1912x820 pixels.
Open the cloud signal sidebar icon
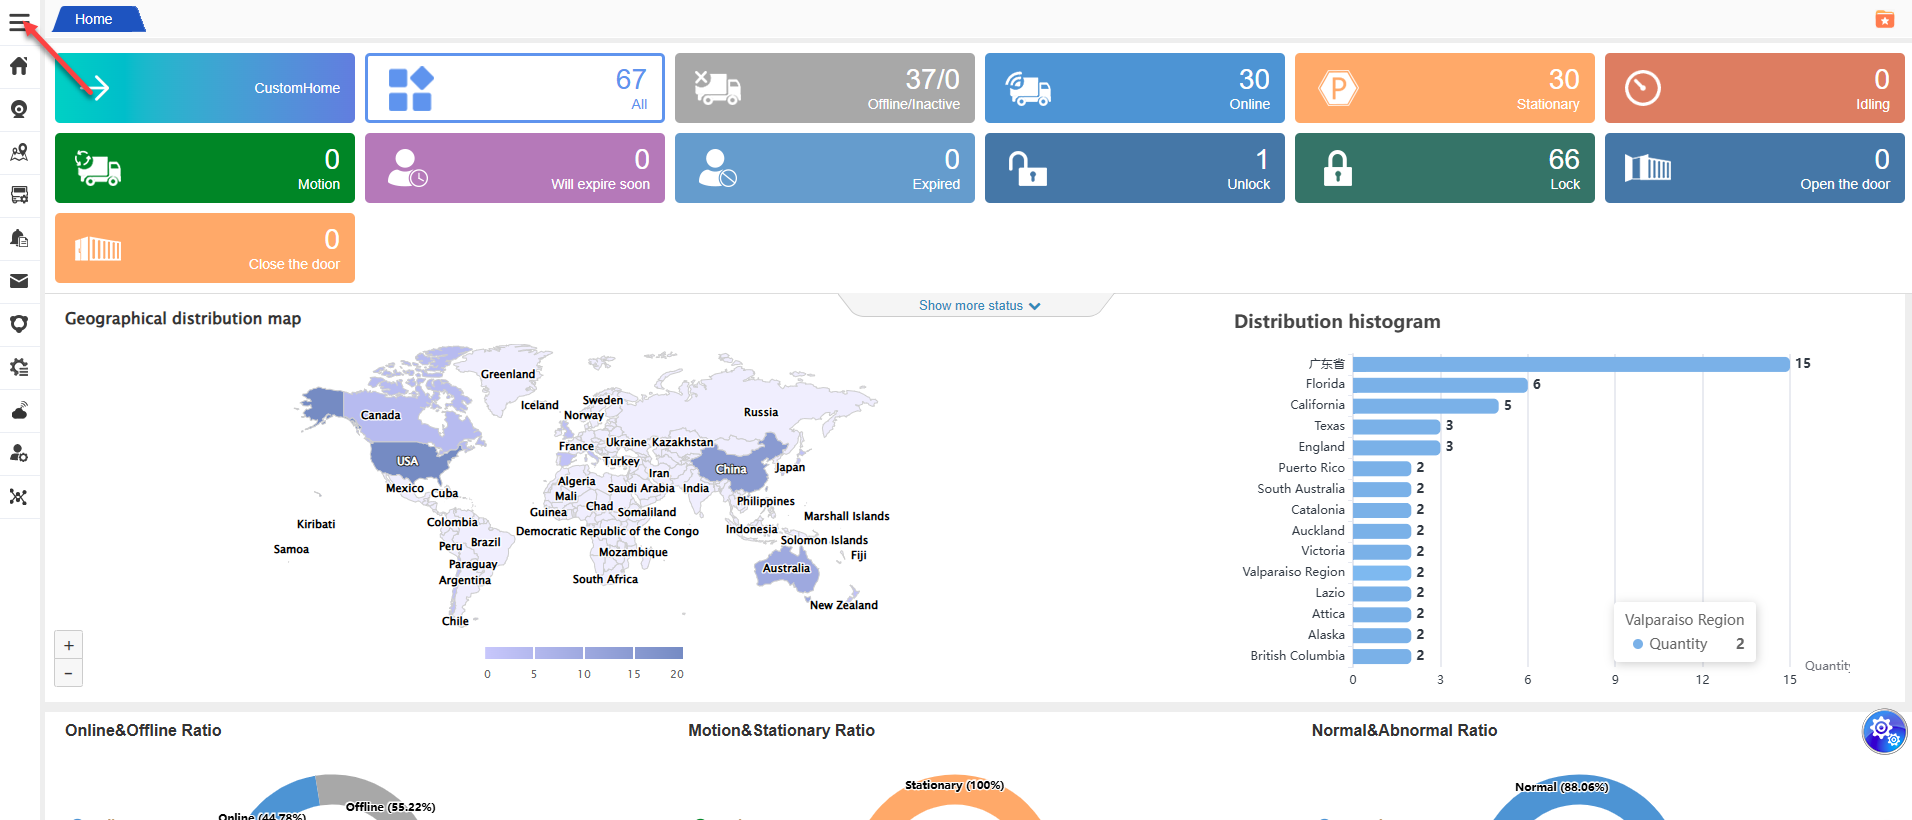(19, 410)
